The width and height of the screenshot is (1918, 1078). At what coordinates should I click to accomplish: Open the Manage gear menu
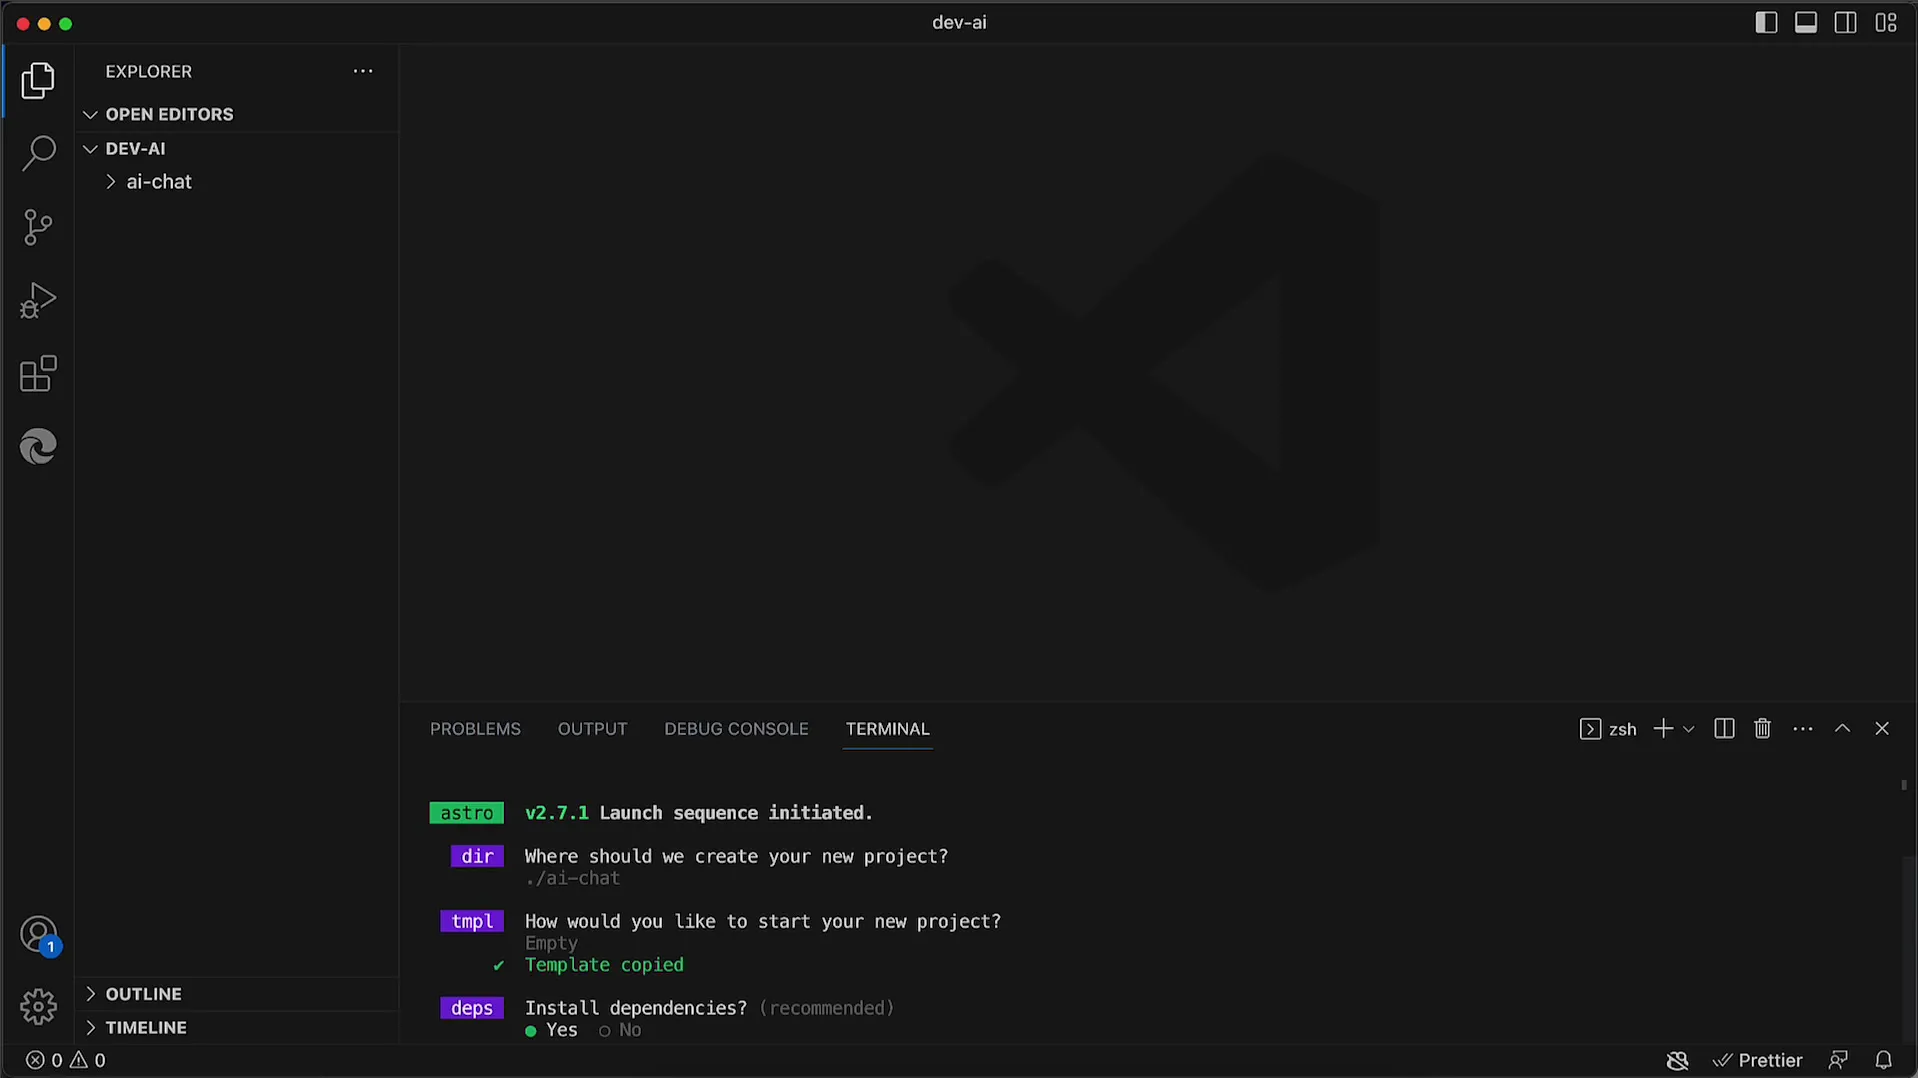pos(38,1007)
